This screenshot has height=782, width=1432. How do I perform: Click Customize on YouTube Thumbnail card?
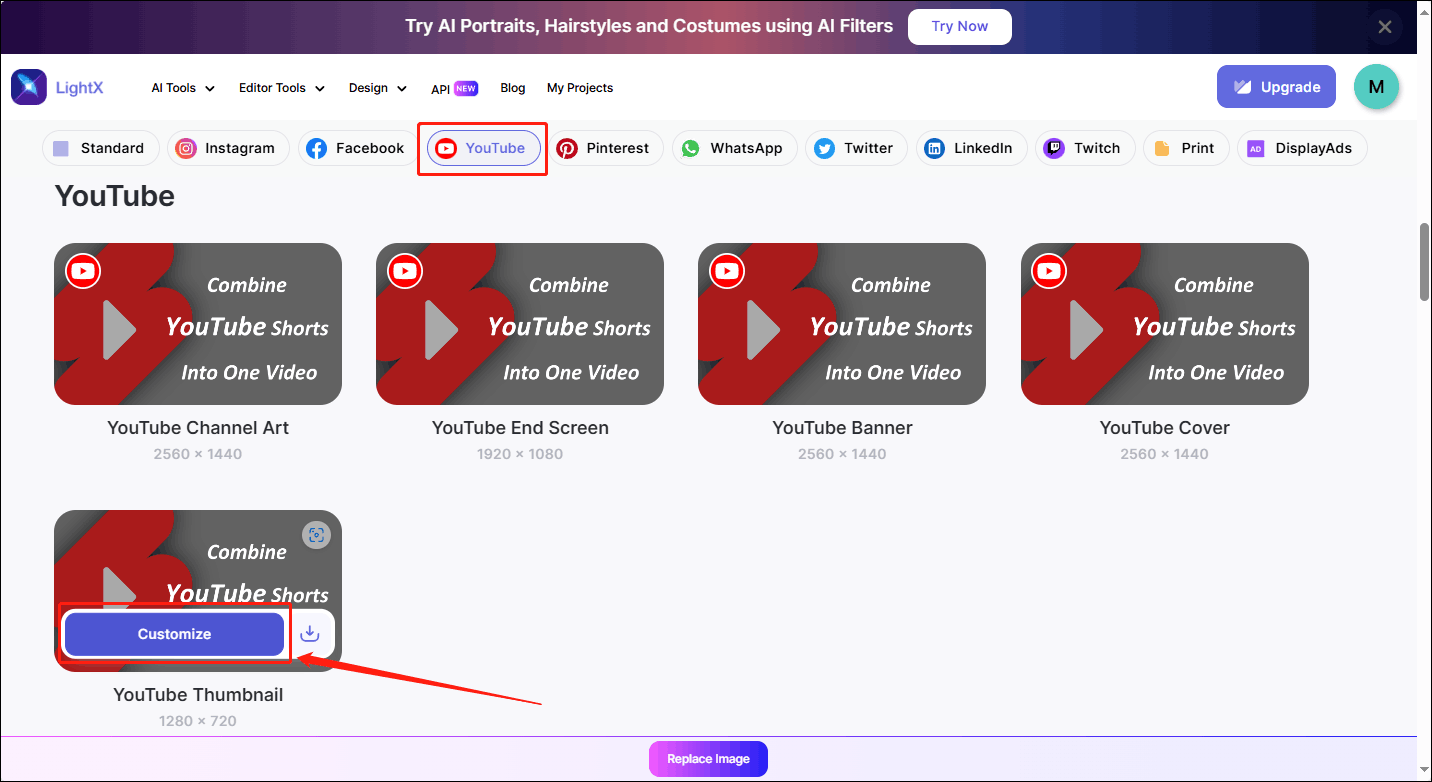174,634
